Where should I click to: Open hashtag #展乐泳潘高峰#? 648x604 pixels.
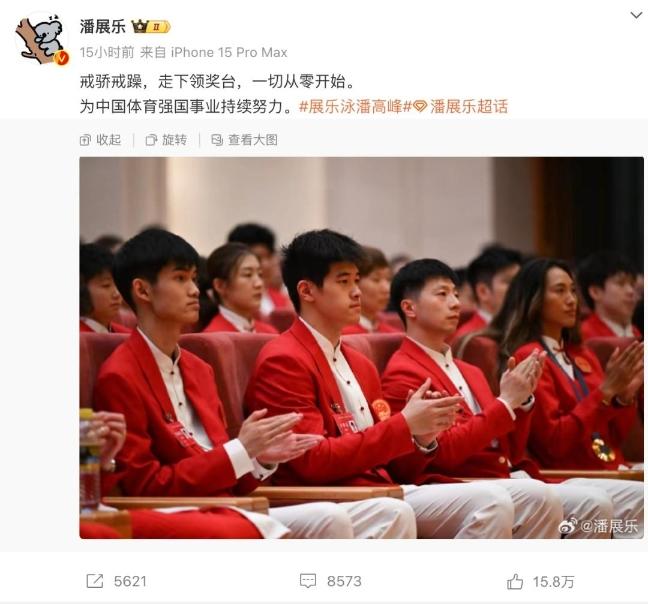coord(355,107)
